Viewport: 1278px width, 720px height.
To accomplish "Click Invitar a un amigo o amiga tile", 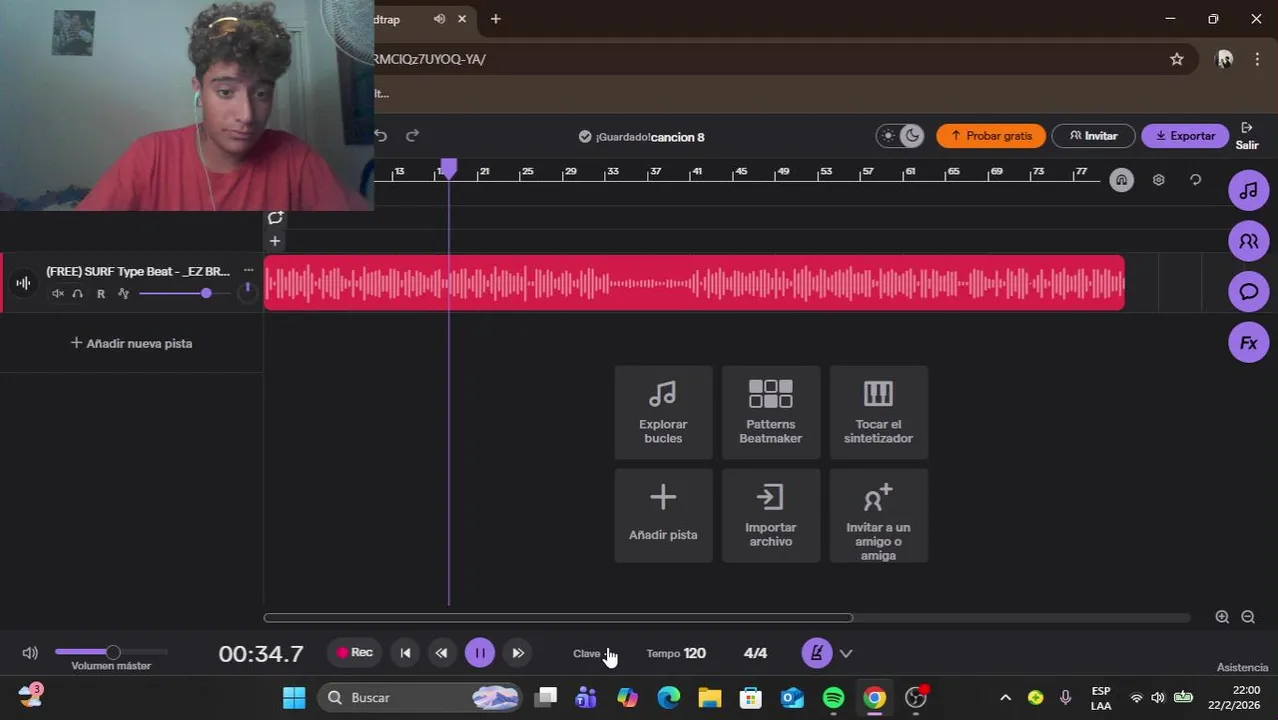I will pyautogui.click(x=878, y=515).
